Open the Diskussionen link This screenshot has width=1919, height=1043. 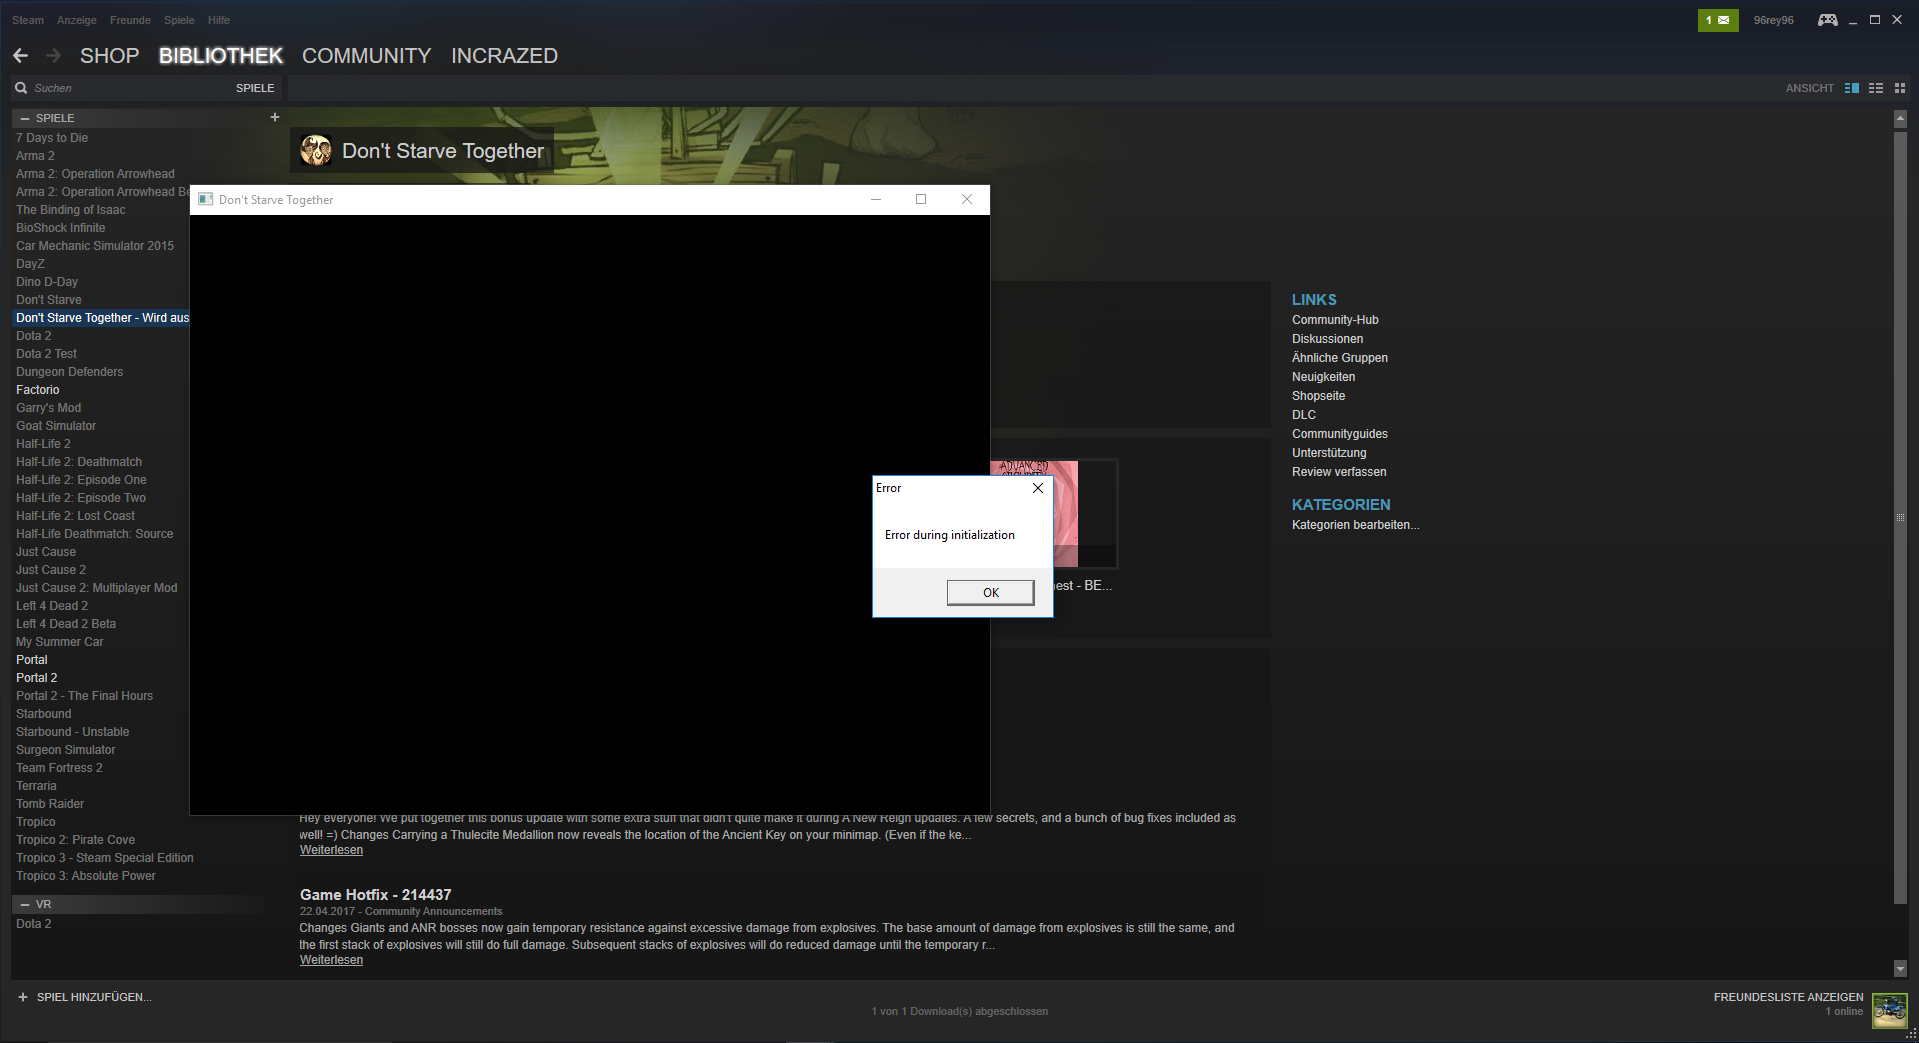[x=1327, y=339]
